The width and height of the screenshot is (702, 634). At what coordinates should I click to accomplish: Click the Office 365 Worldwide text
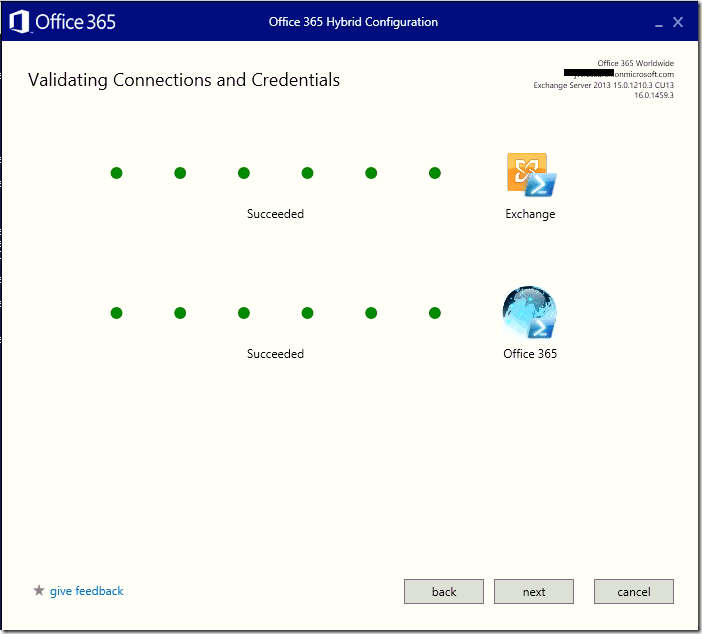pos(635,63)
